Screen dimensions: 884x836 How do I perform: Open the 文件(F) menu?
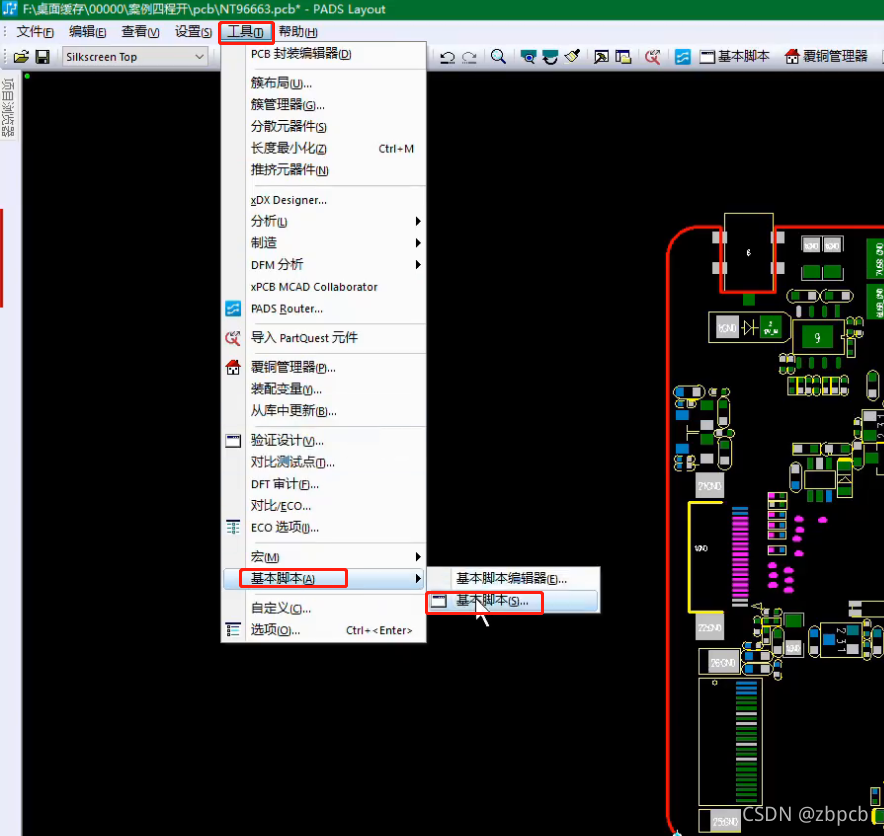[x=35, y=32]
